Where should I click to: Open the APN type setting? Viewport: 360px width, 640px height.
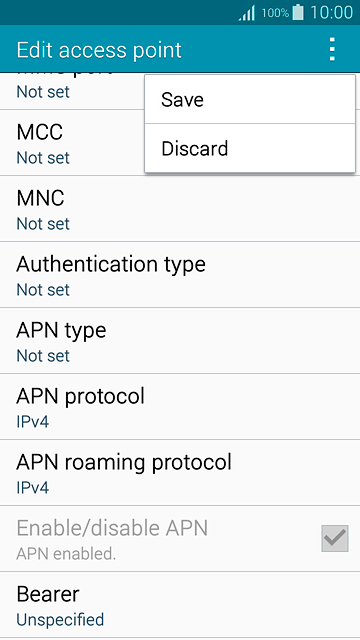180,341
